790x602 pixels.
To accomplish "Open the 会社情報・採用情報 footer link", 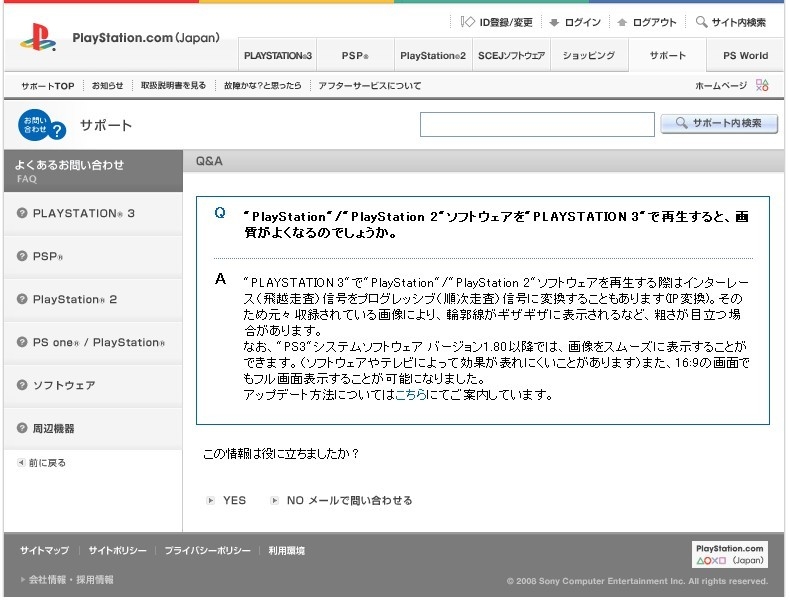I will point(71,579).
